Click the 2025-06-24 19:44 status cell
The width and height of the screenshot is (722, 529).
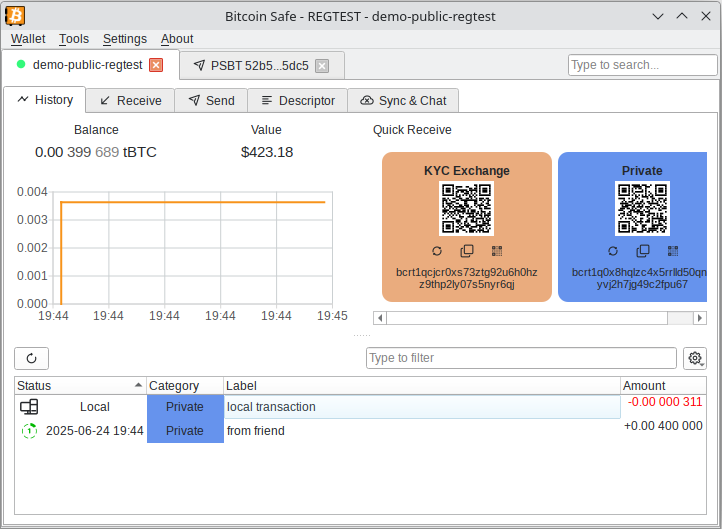94,431
